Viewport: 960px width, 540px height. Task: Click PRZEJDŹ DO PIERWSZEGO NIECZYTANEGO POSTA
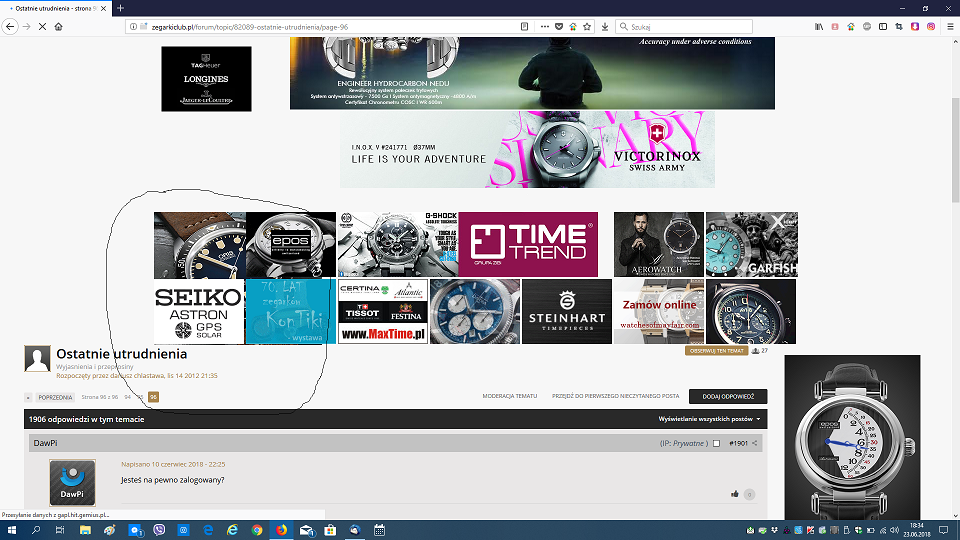[x=615, y=396]
